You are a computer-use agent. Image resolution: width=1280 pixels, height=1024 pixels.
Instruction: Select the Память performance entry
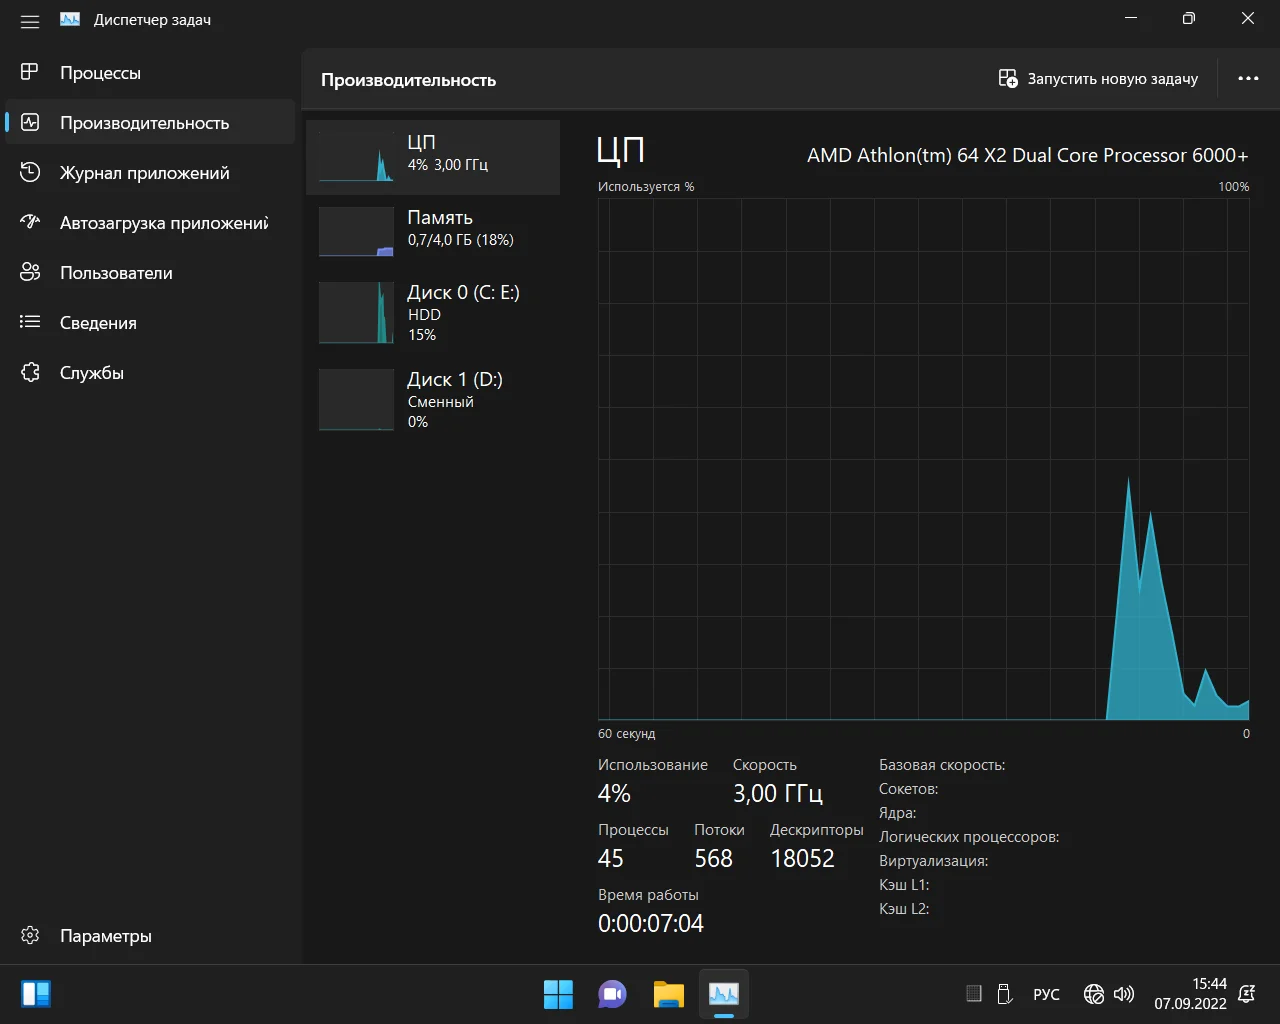pyautogui.click(x=433, y=232)
